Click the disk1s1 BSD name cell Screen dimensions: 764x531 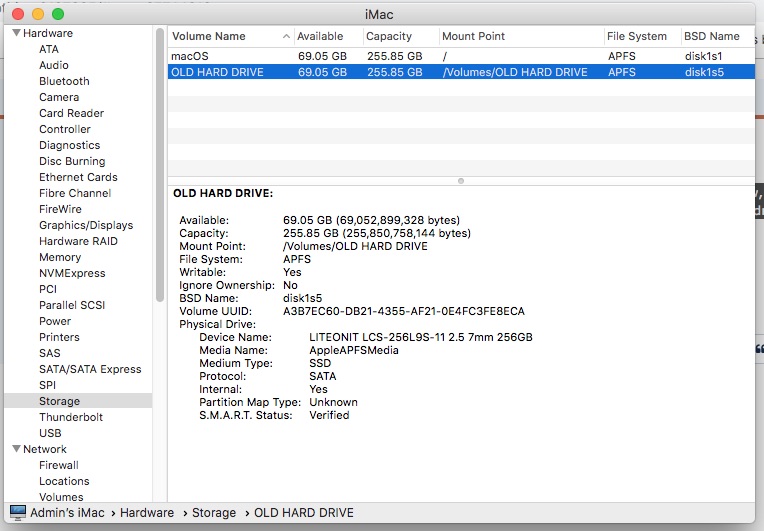coord(704,56)
